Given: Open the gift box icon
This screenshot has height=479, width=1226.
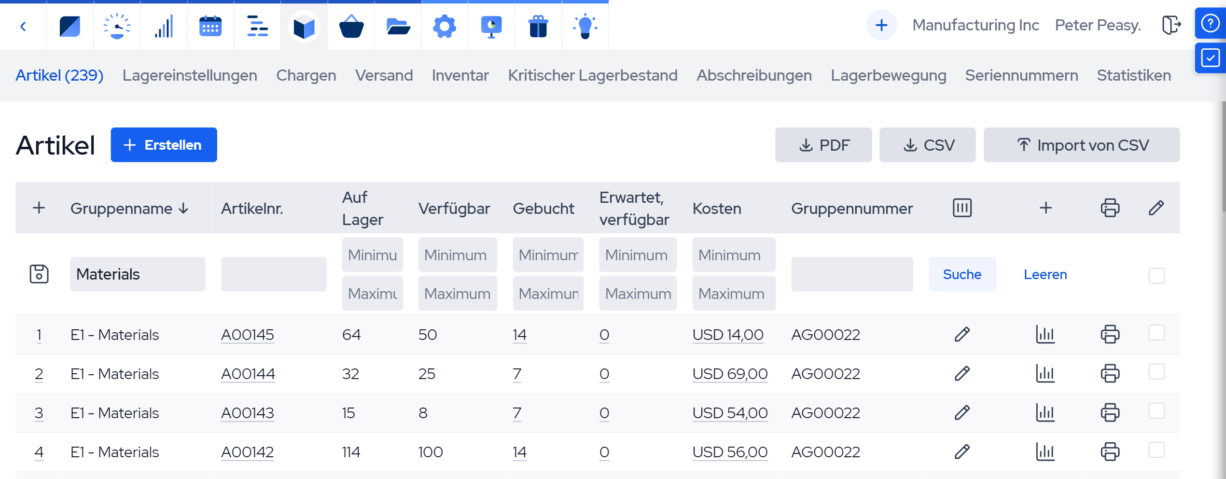Looking at the screenshot, I should 538,27.
